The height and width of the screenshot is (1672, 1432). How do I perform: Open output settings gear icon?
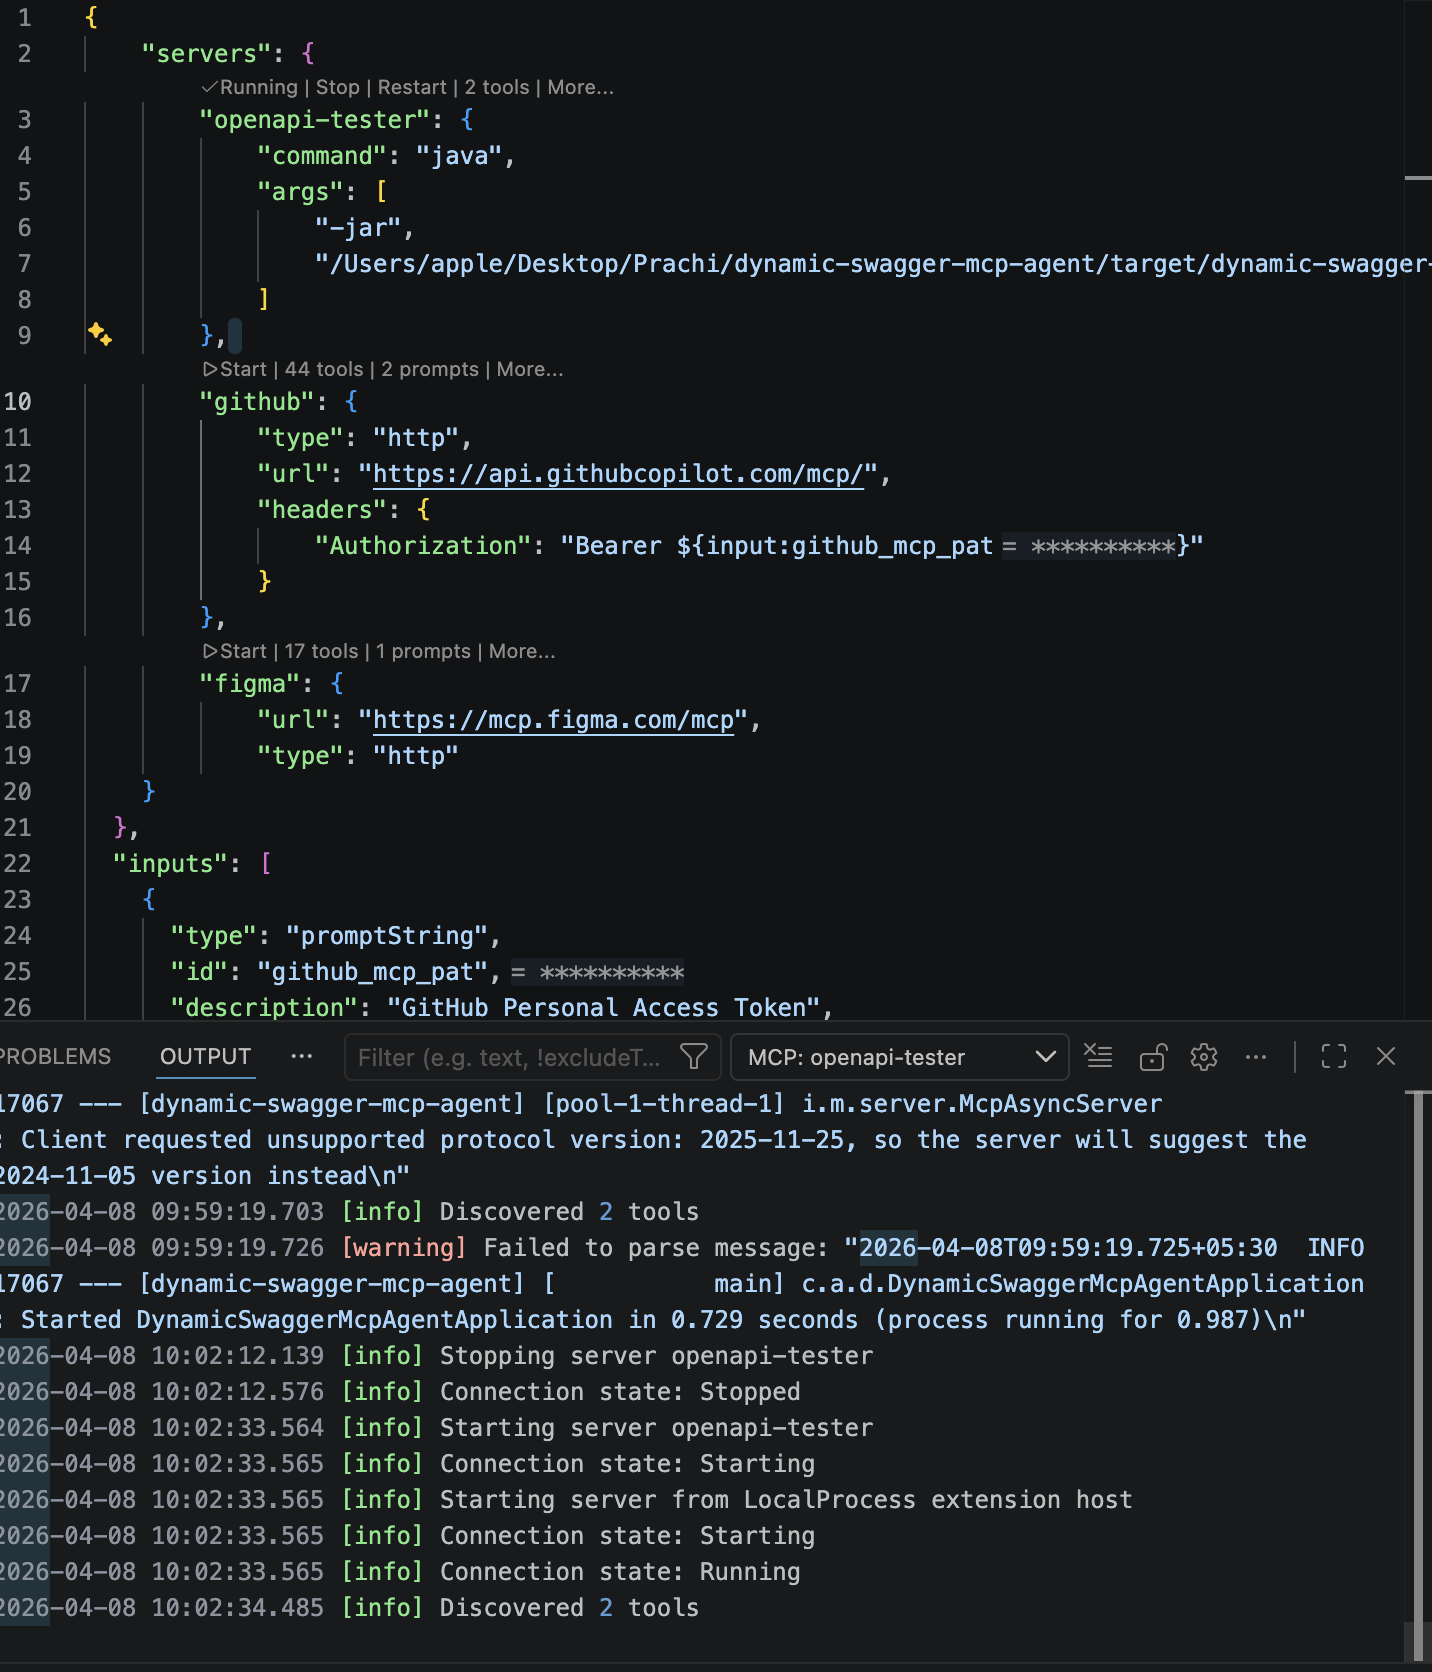[x=1204, y=1056]
